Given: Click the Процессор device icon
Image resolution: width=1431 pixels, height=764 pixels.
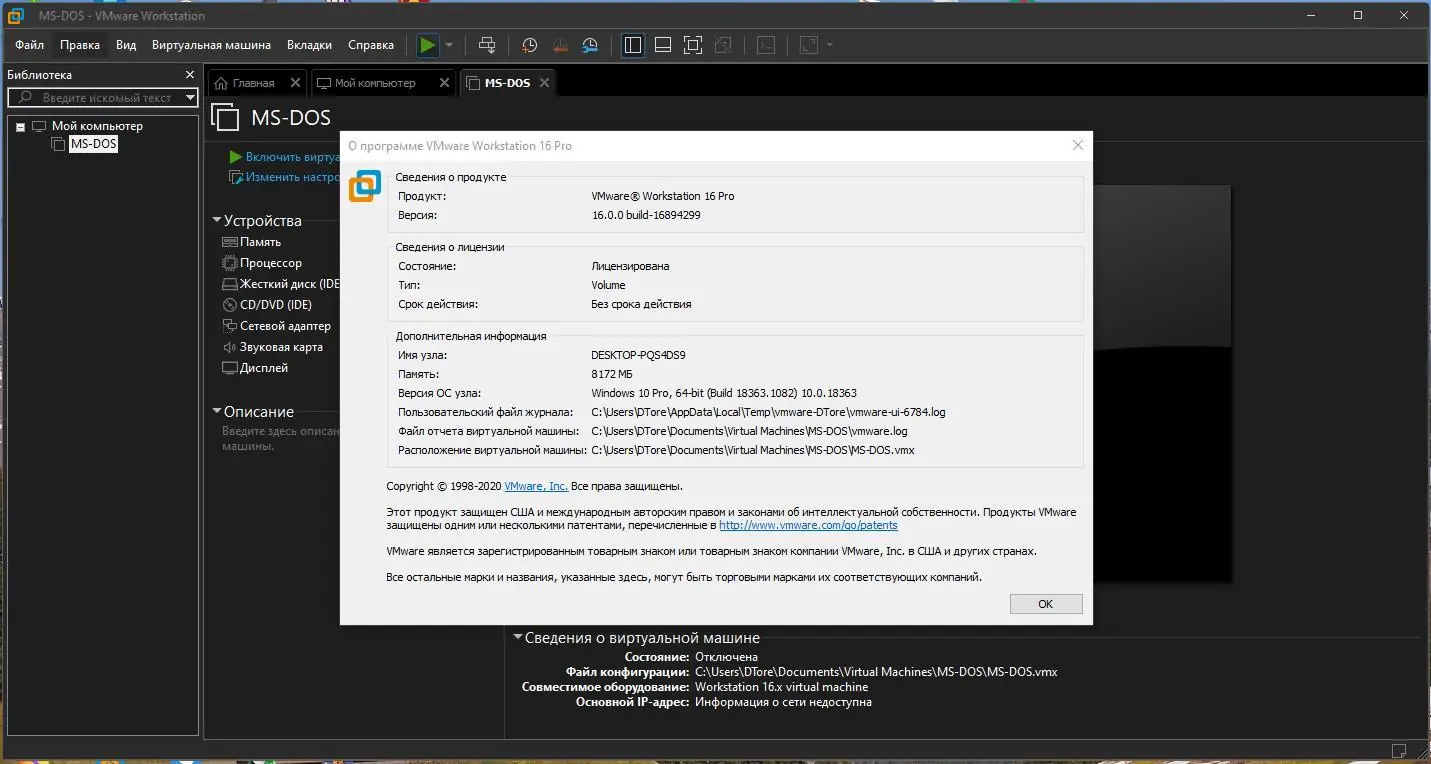Looking at the screenshot, I should [230, 263].
